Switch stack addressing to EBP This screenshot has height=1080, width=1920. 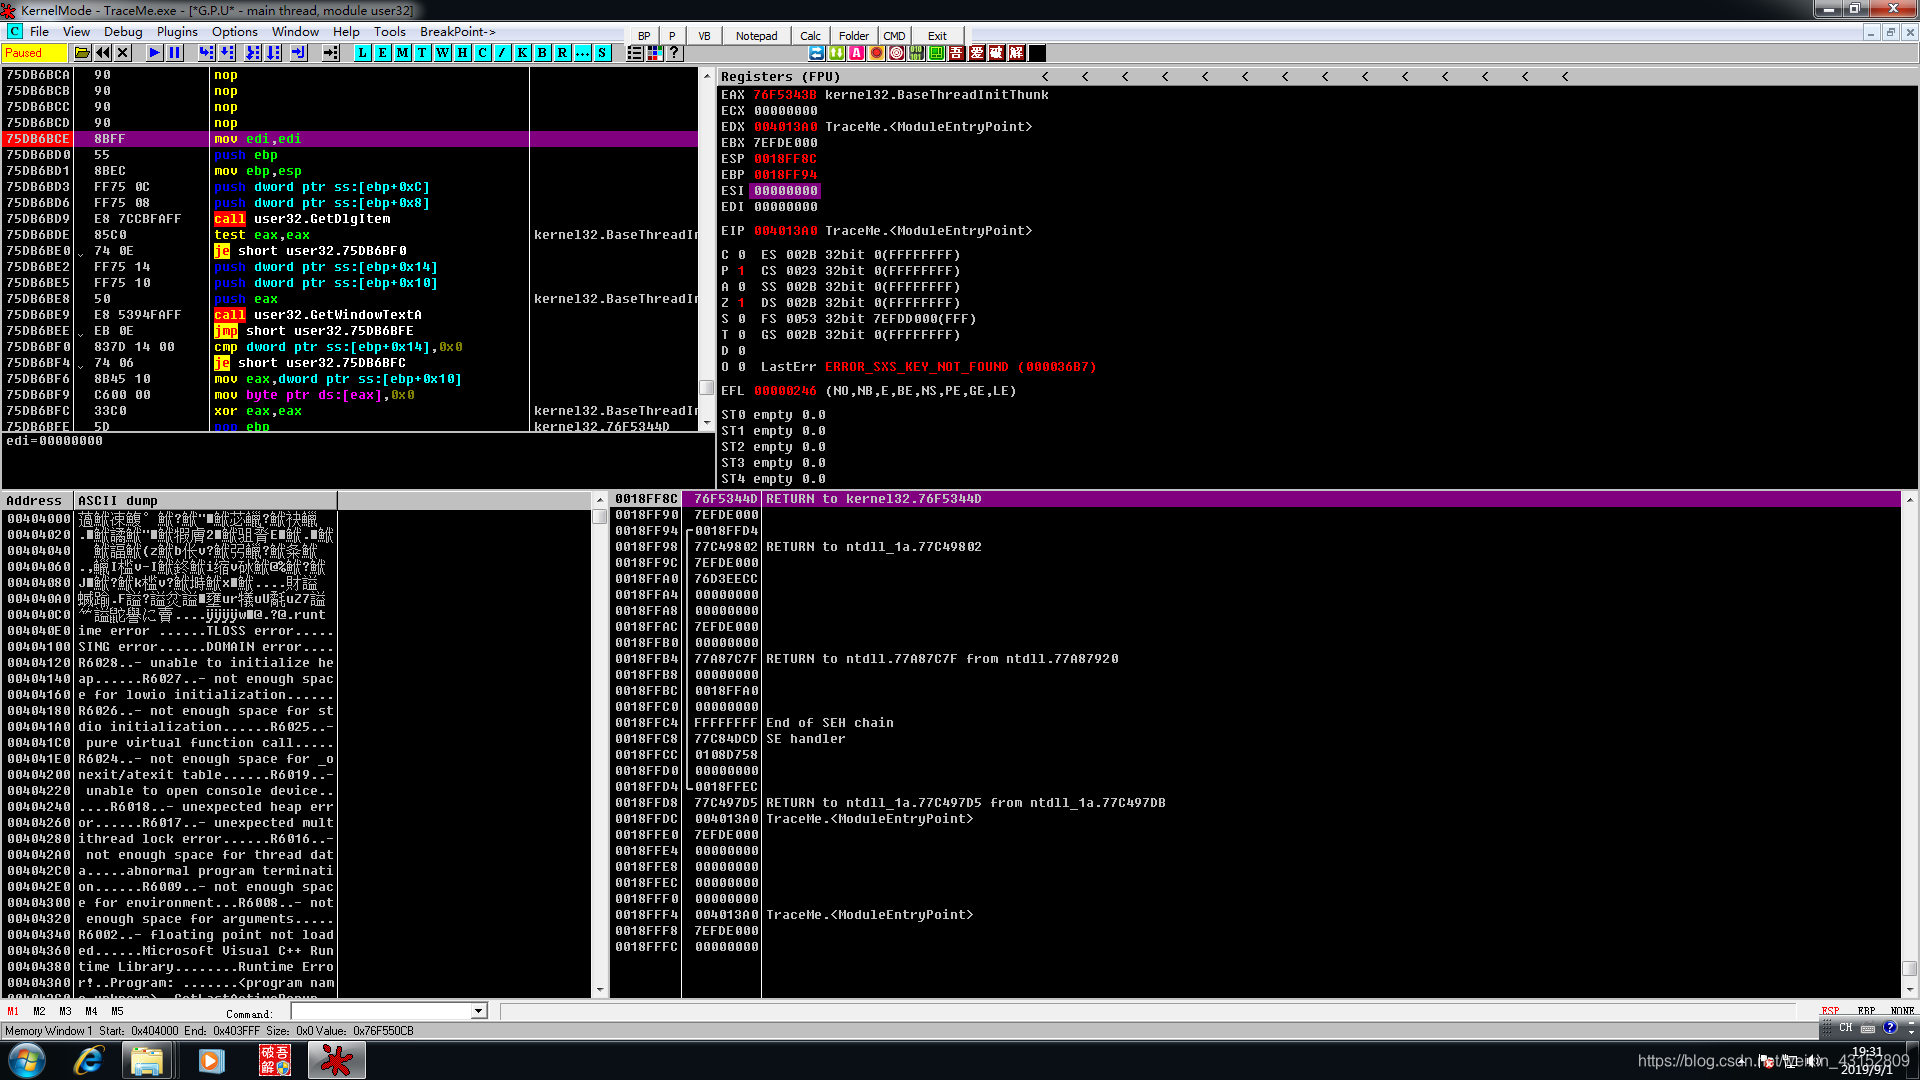click(x=1866, y=1011)
